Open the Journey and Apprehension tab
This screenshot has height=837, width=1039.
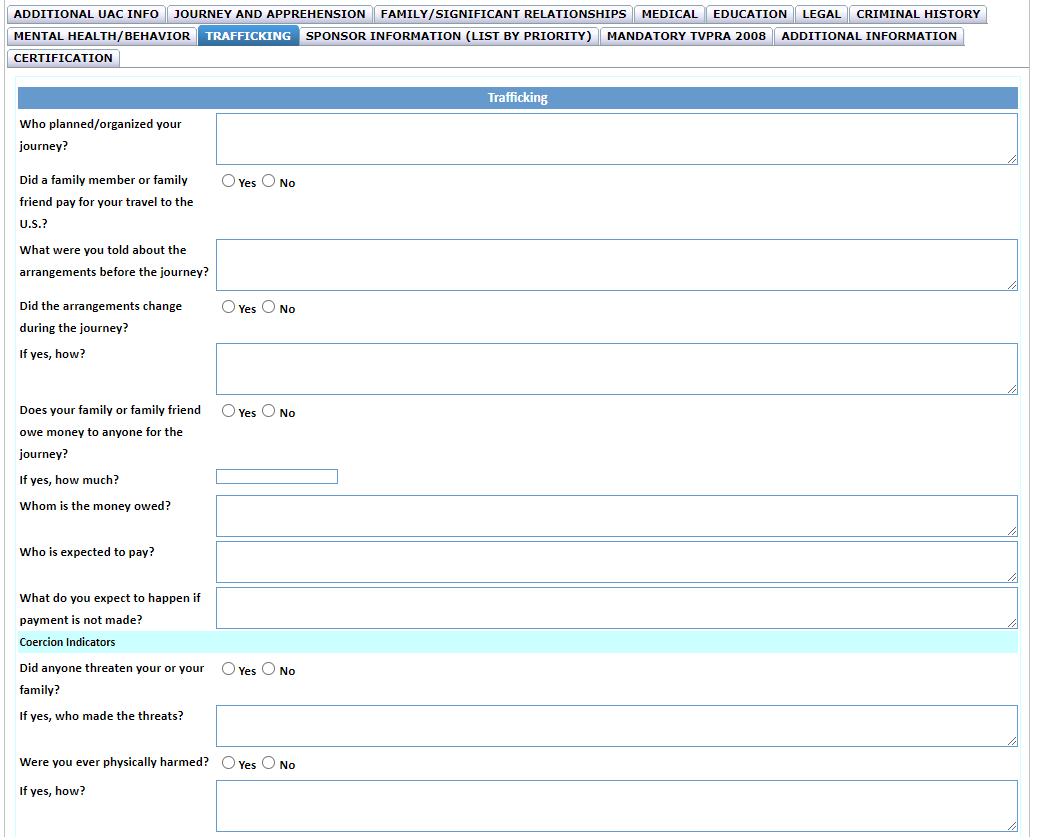pos(270,14)
